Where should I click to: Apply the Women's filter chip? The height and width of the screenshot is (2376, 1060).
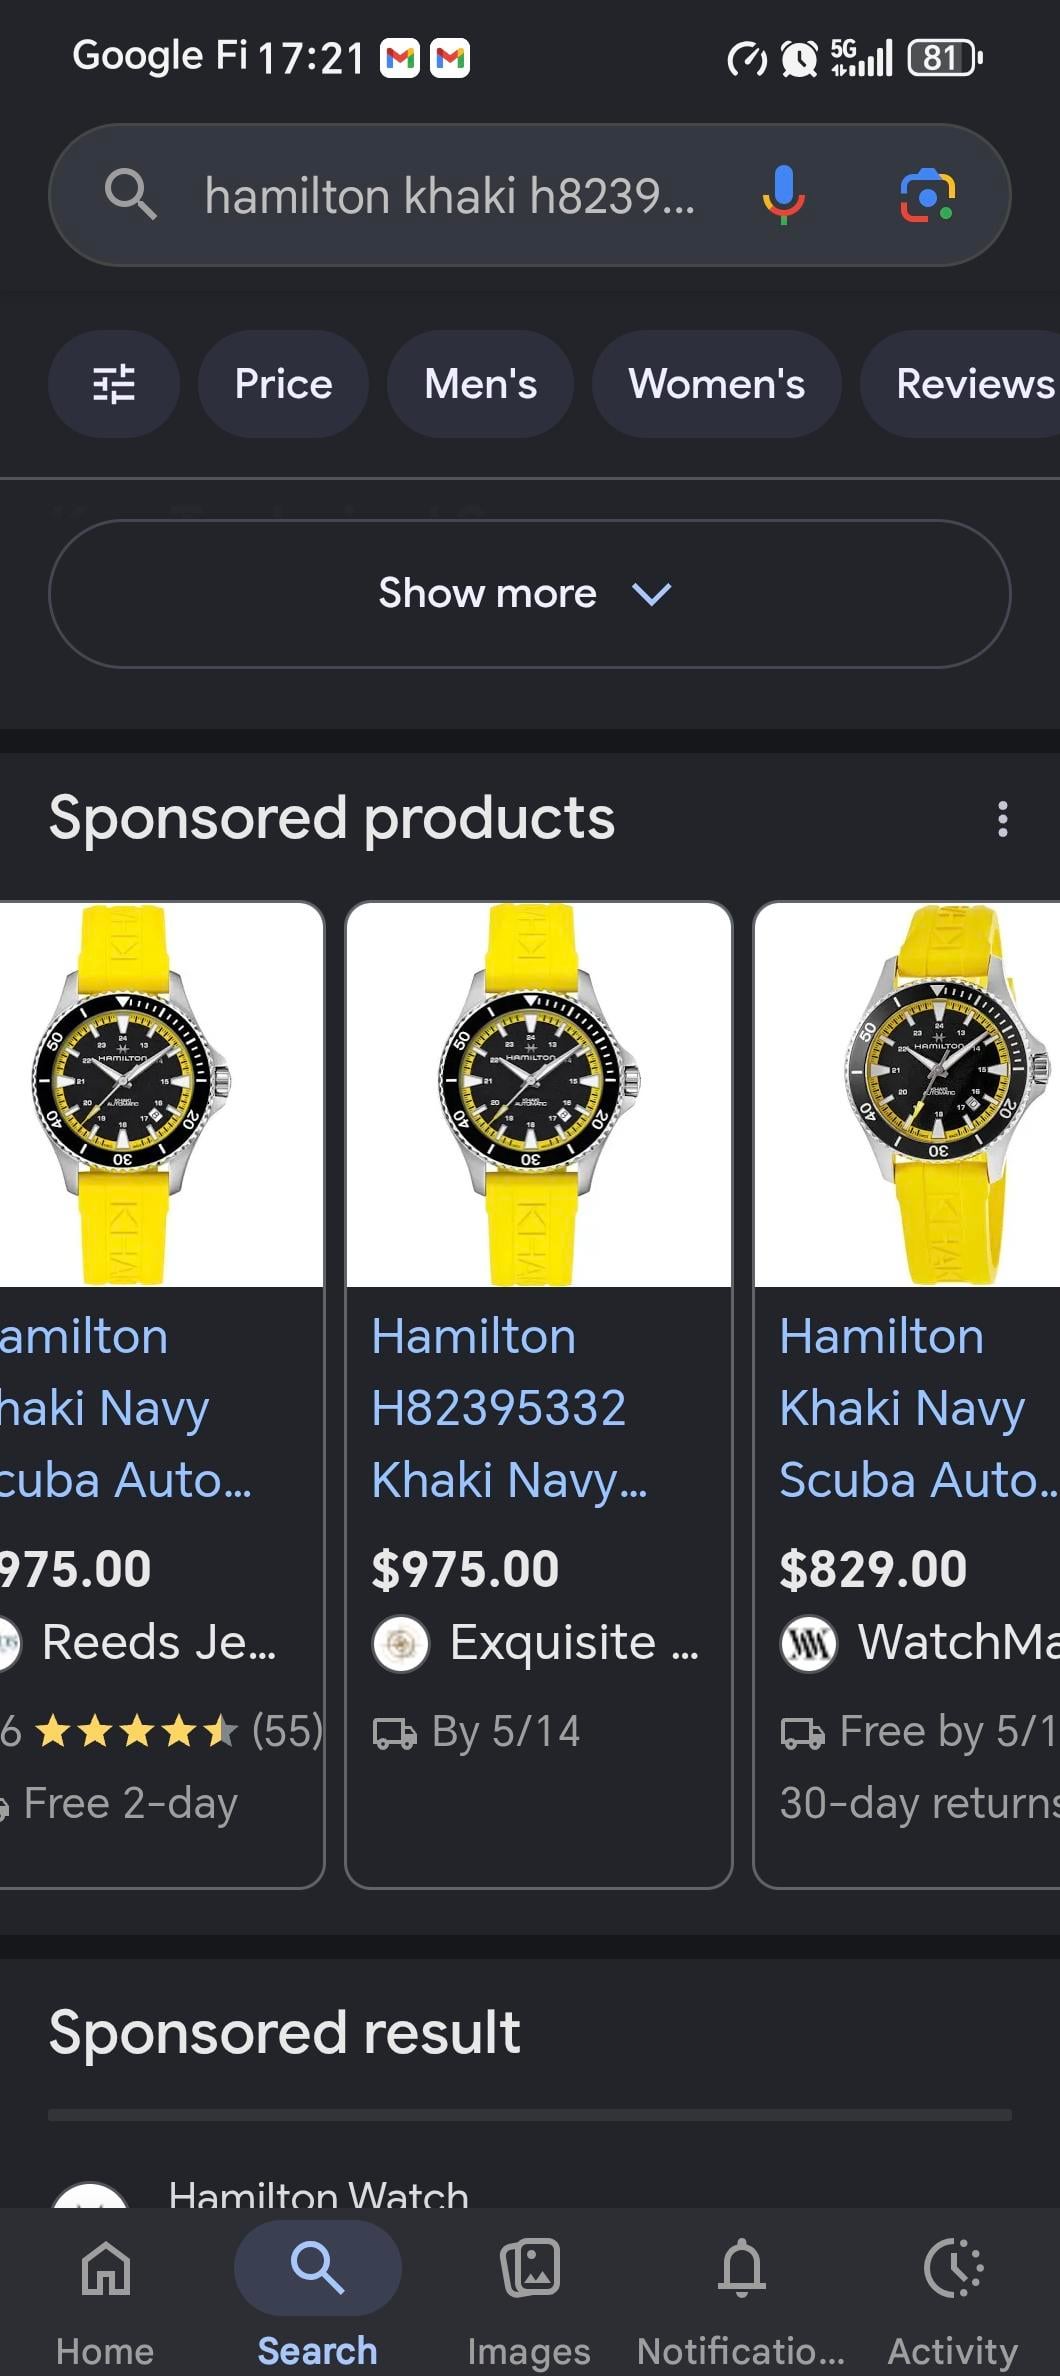tap(716, 384)
